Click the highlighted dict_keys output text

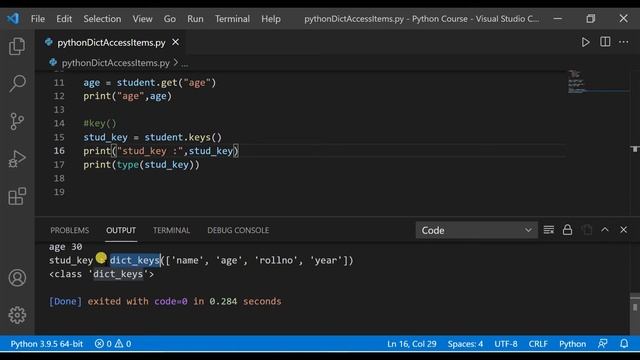pyautogui.click(x=135, y=260)
